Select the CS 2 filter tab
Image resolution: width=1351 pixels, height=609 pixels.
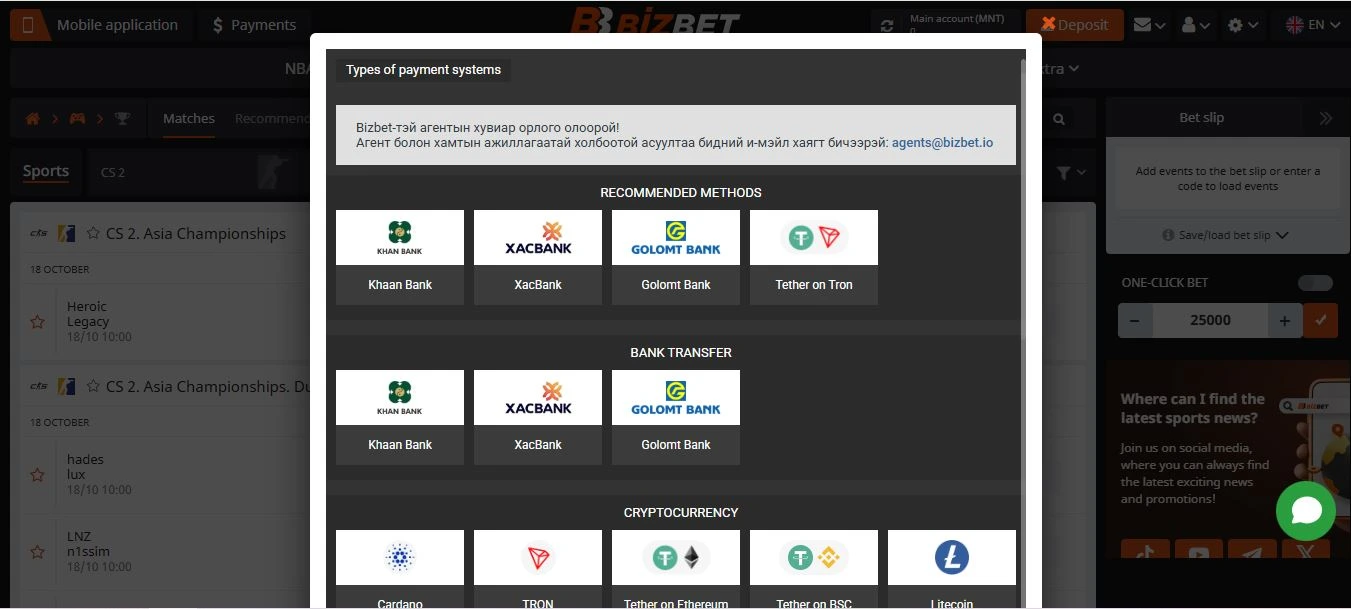pos(113,172)
